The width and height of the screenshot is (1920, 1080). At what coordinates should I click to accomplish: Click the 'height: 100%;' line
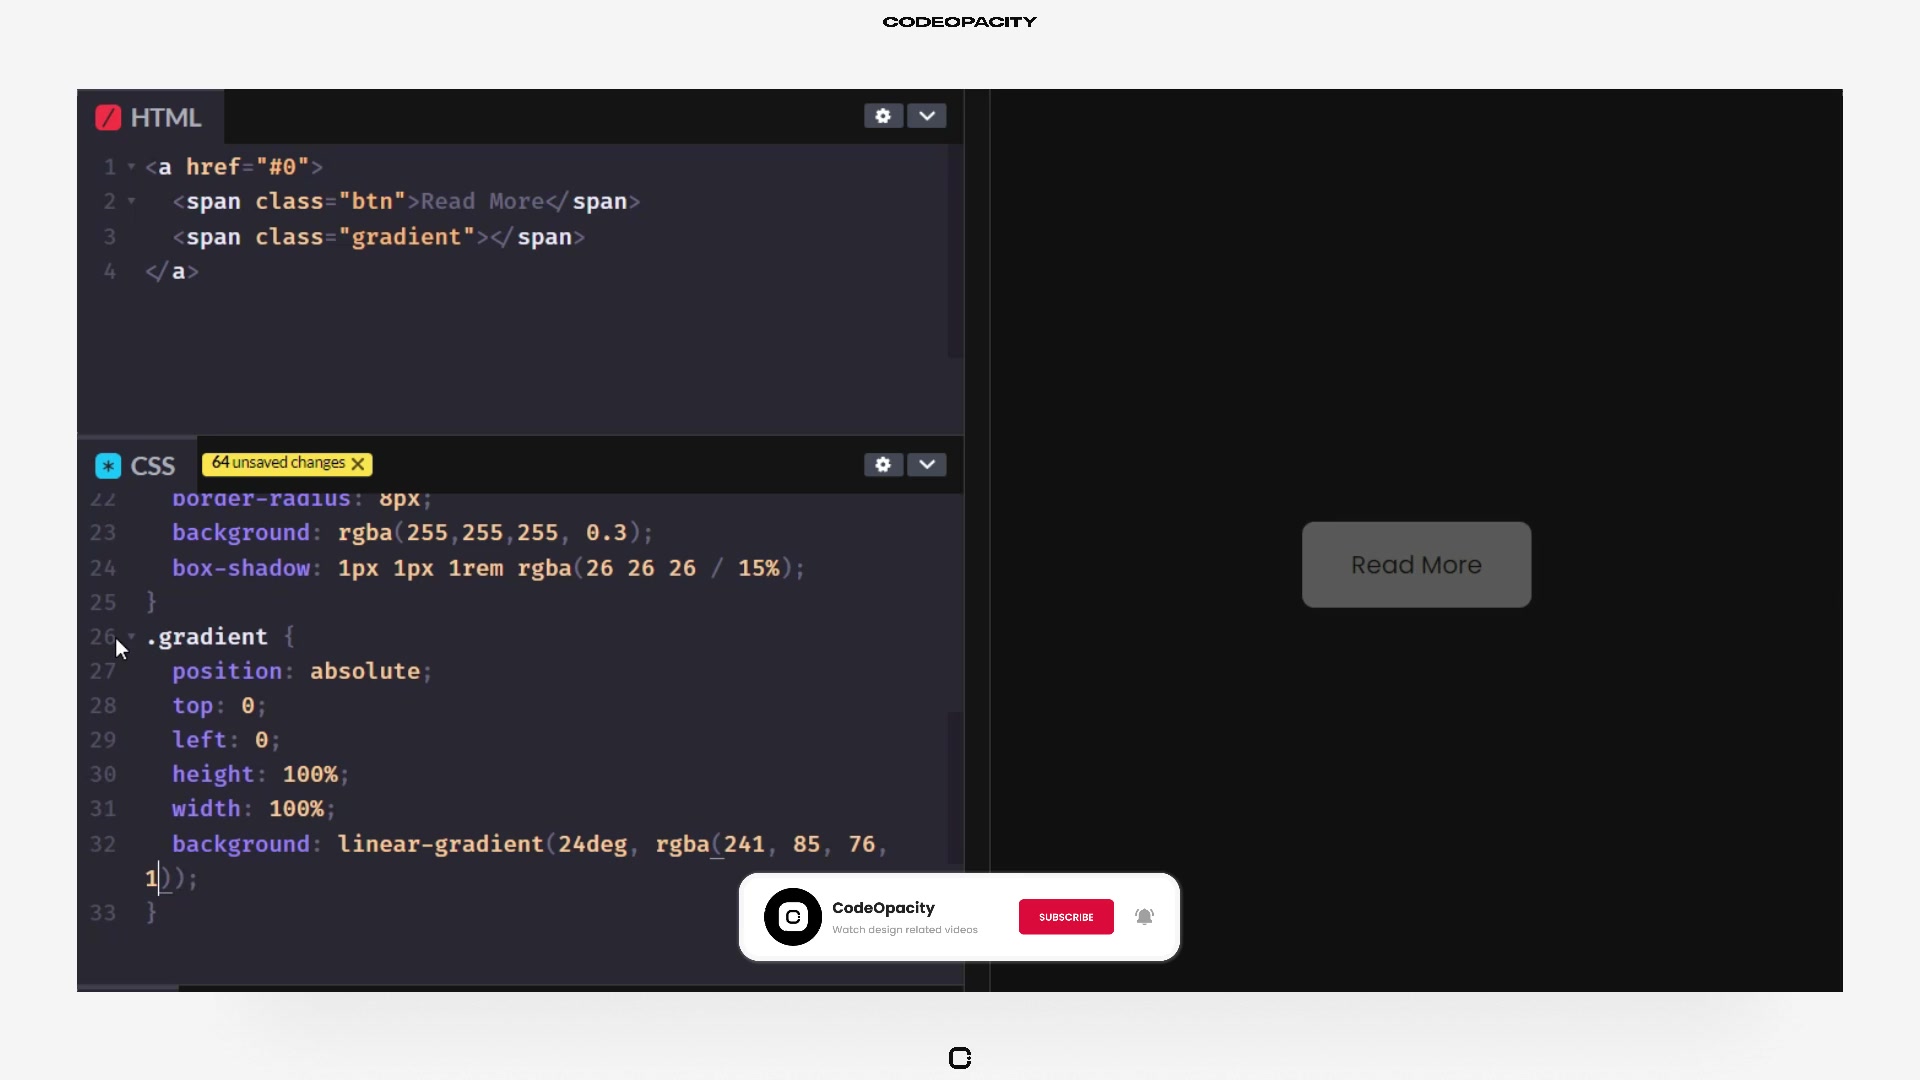pos(260,774)
